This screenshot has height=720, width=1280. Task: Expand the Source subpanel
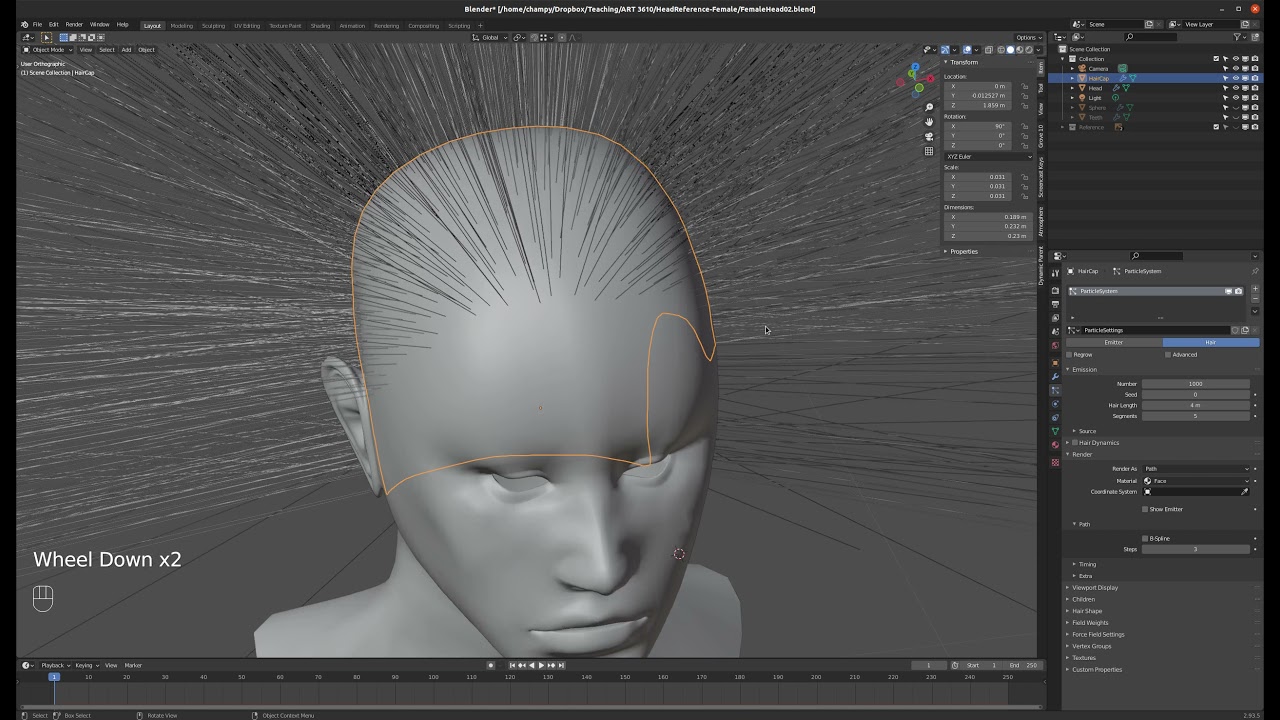[1086, 431]
